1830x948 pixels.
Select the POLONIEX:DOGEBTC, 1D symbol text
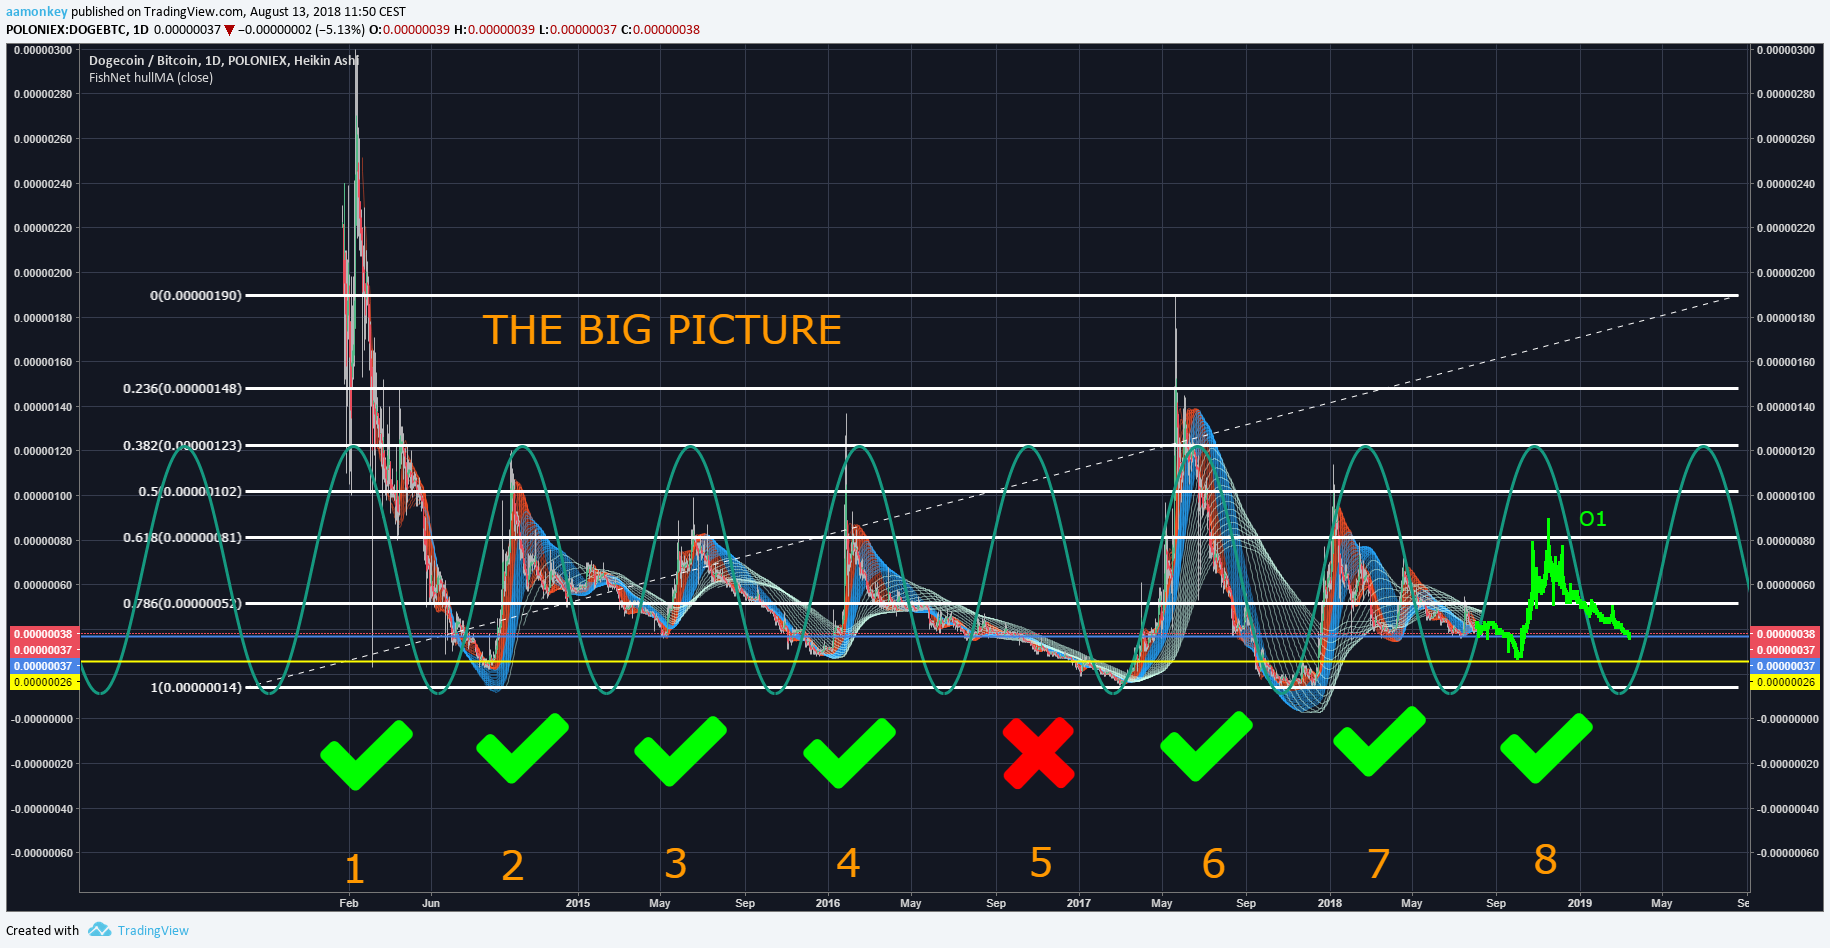pyautogui.click(x=77, y=30)
